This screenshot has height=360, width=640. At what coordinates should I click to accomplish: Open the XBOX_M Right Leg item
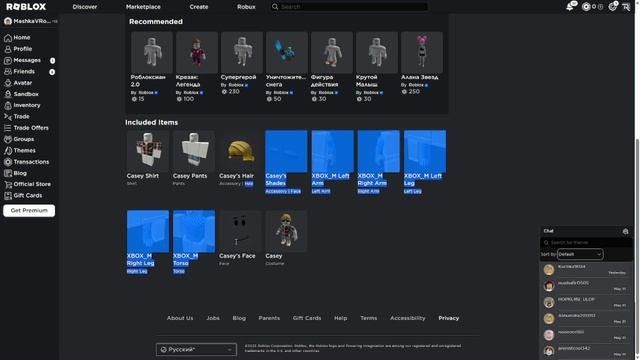148,242
